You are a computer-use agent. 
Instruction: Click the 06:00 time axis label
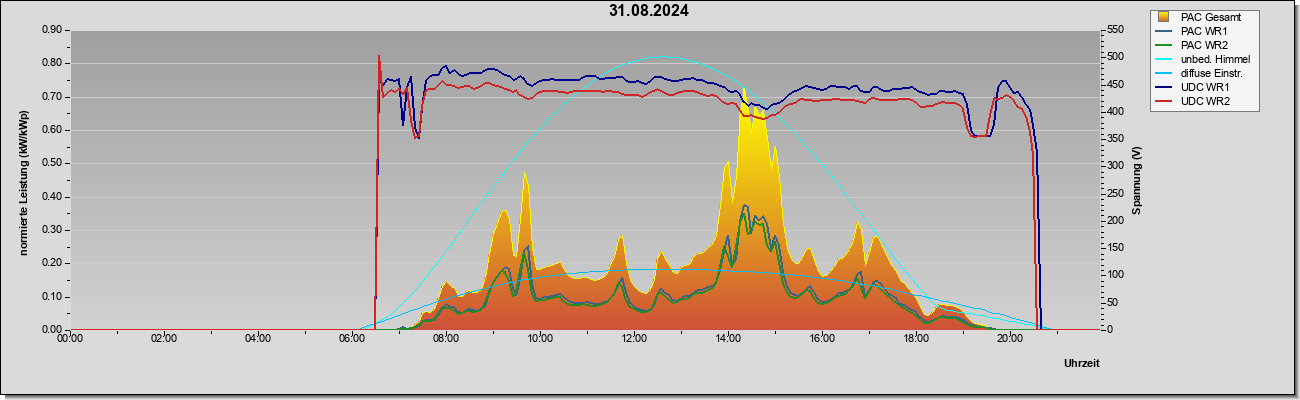[x=352, y=339]
